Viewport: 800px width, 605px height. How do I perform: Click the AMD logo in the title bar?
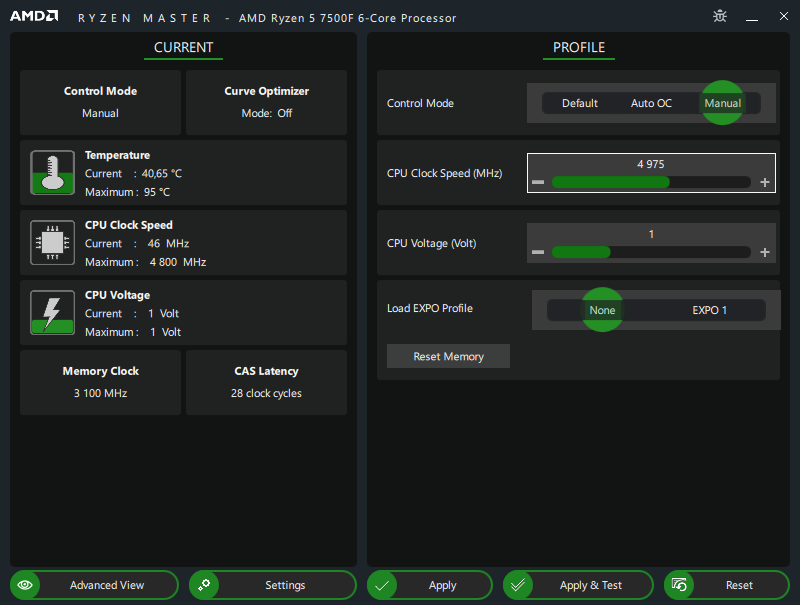point(34,16)
